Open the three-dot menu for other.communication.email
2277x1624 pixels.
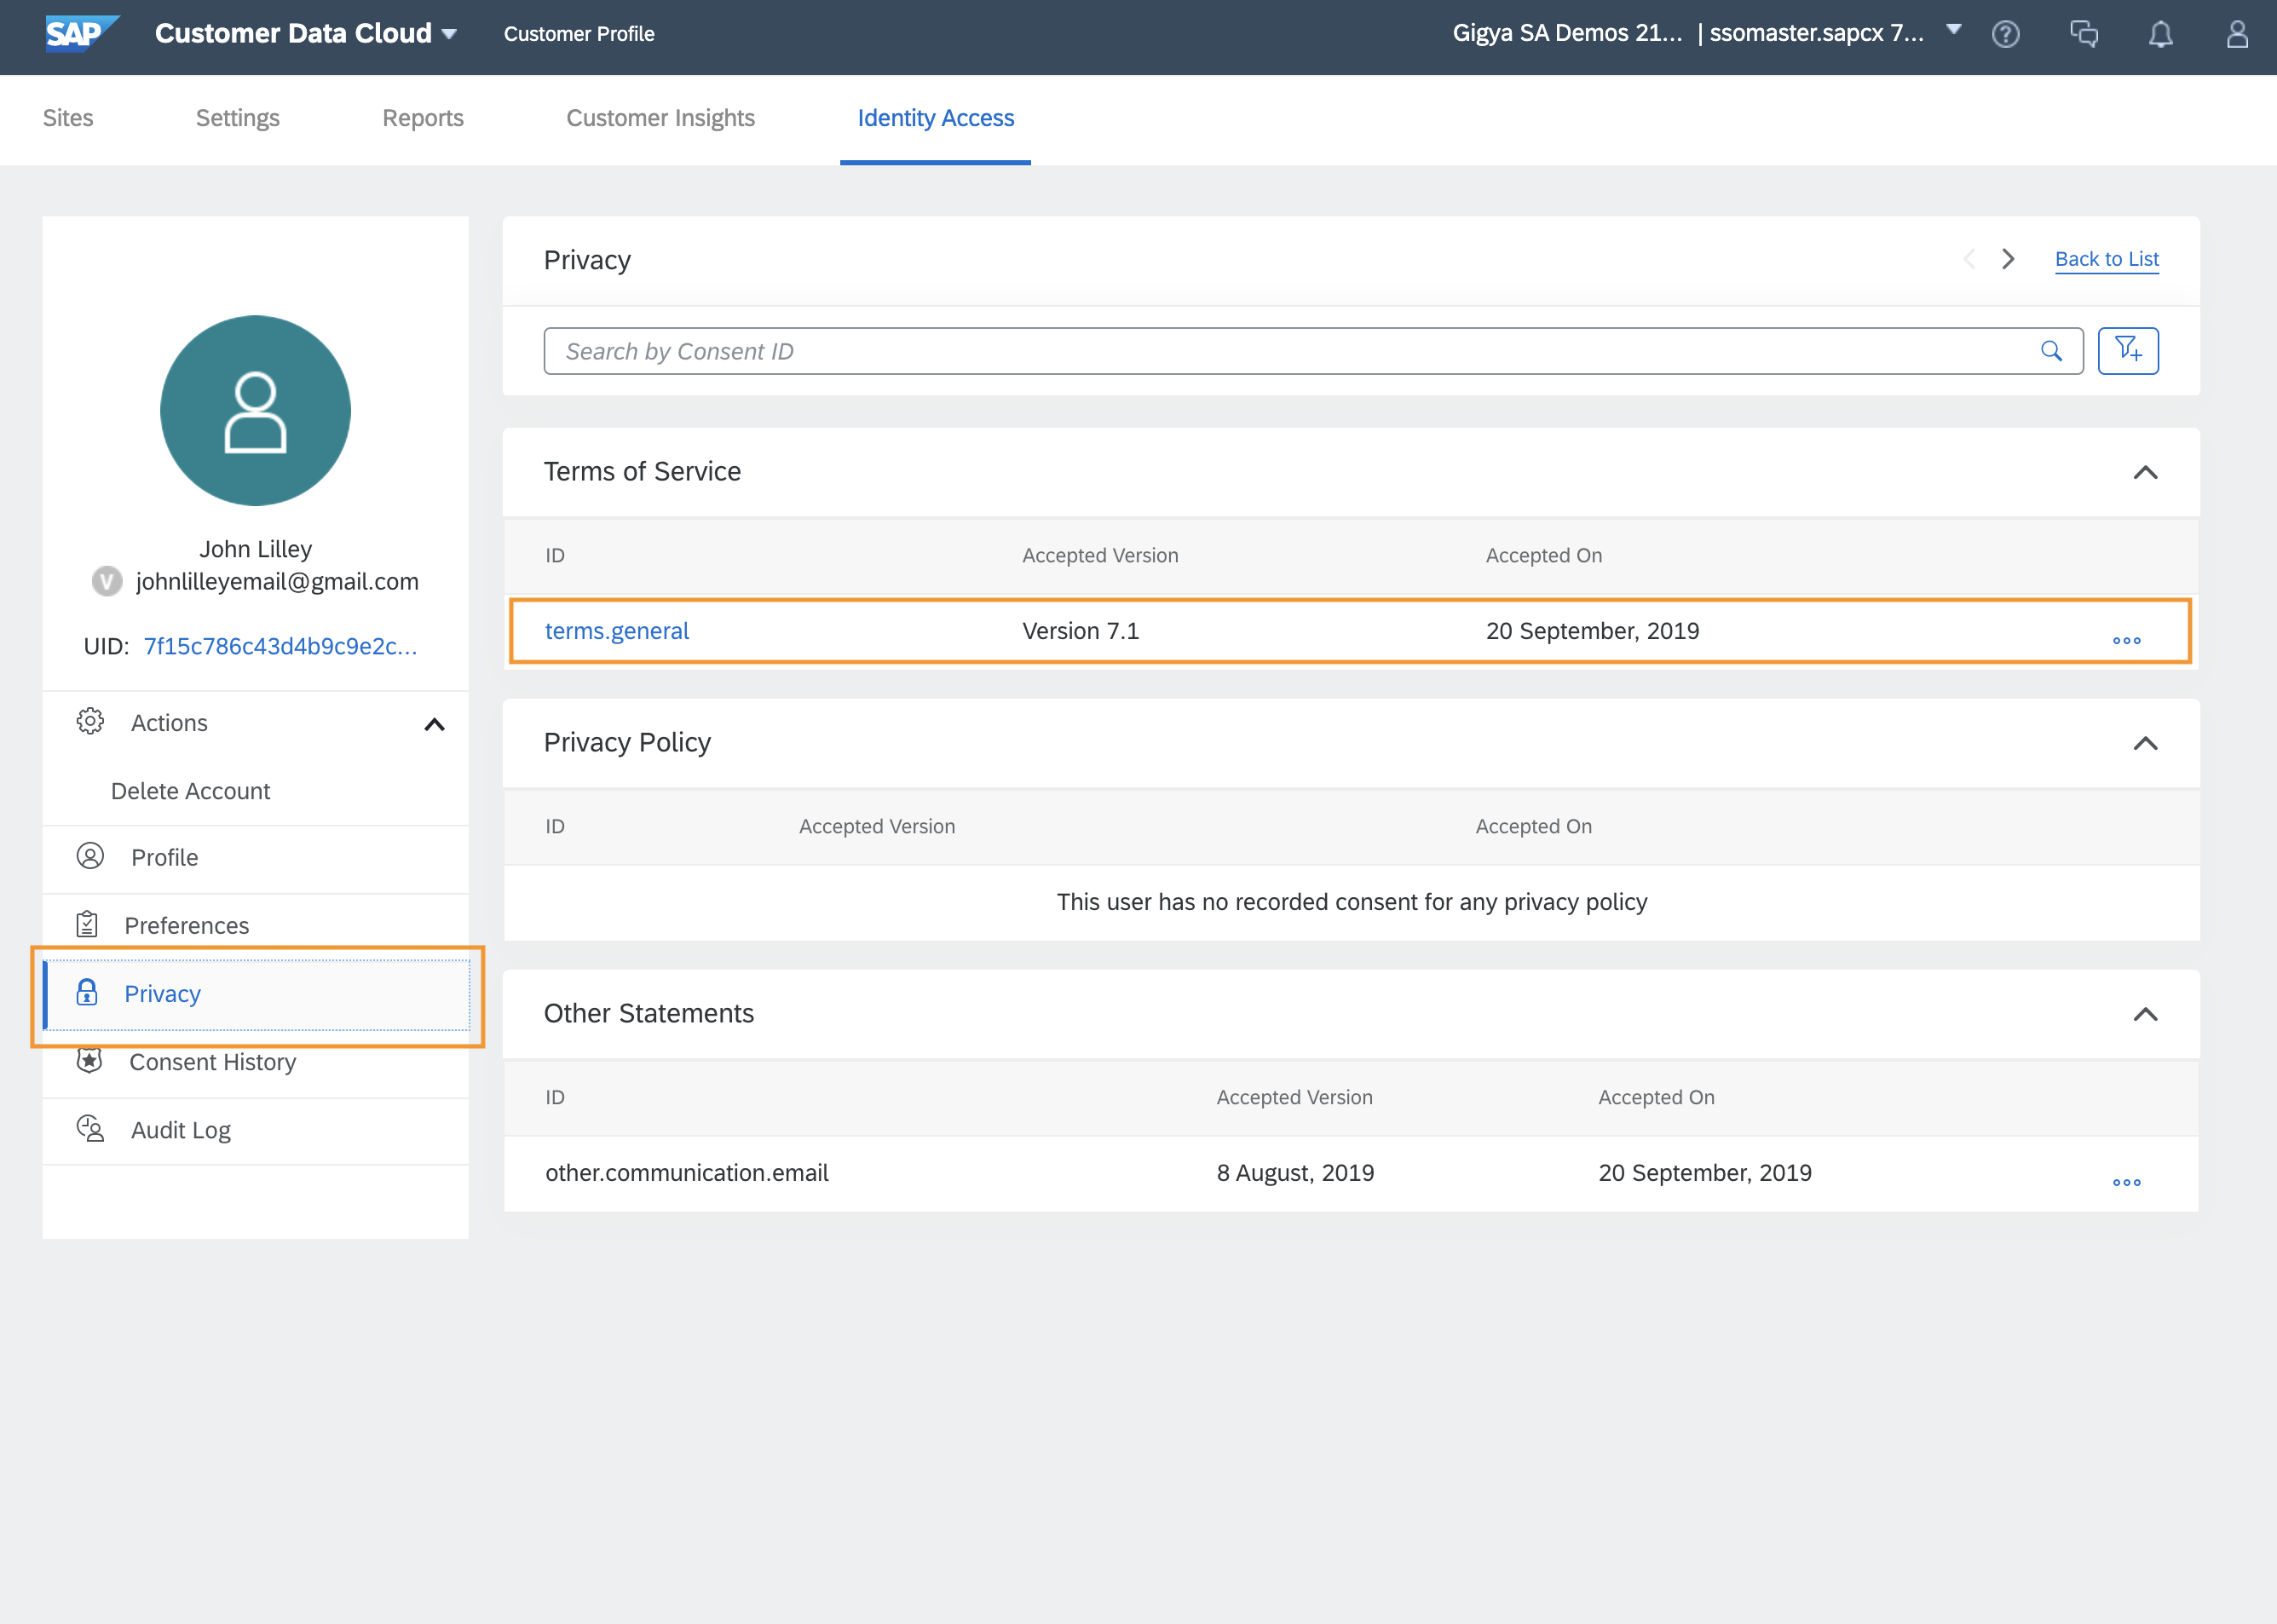[x=2126, y=1182]
